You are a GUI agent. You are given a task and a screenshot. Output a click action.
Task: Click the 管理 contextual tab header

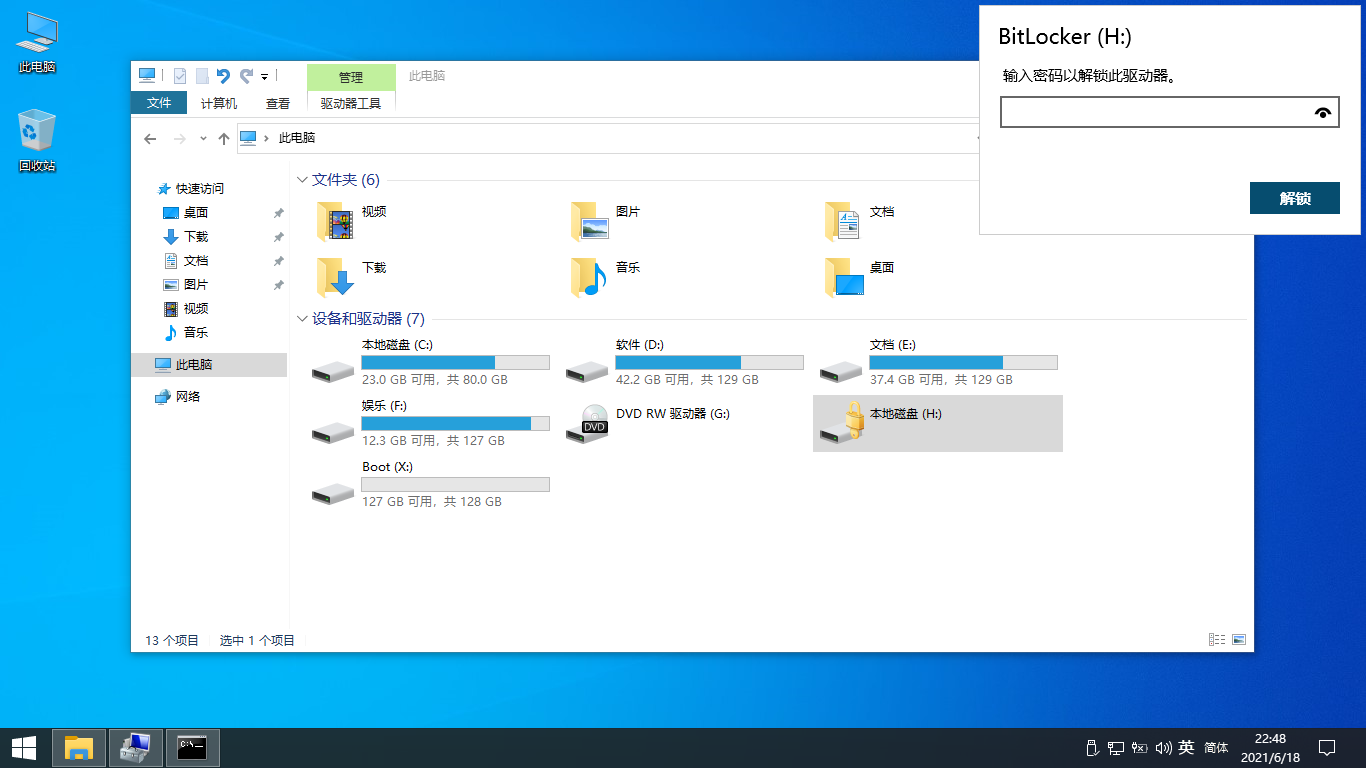(x=351, y=77)
